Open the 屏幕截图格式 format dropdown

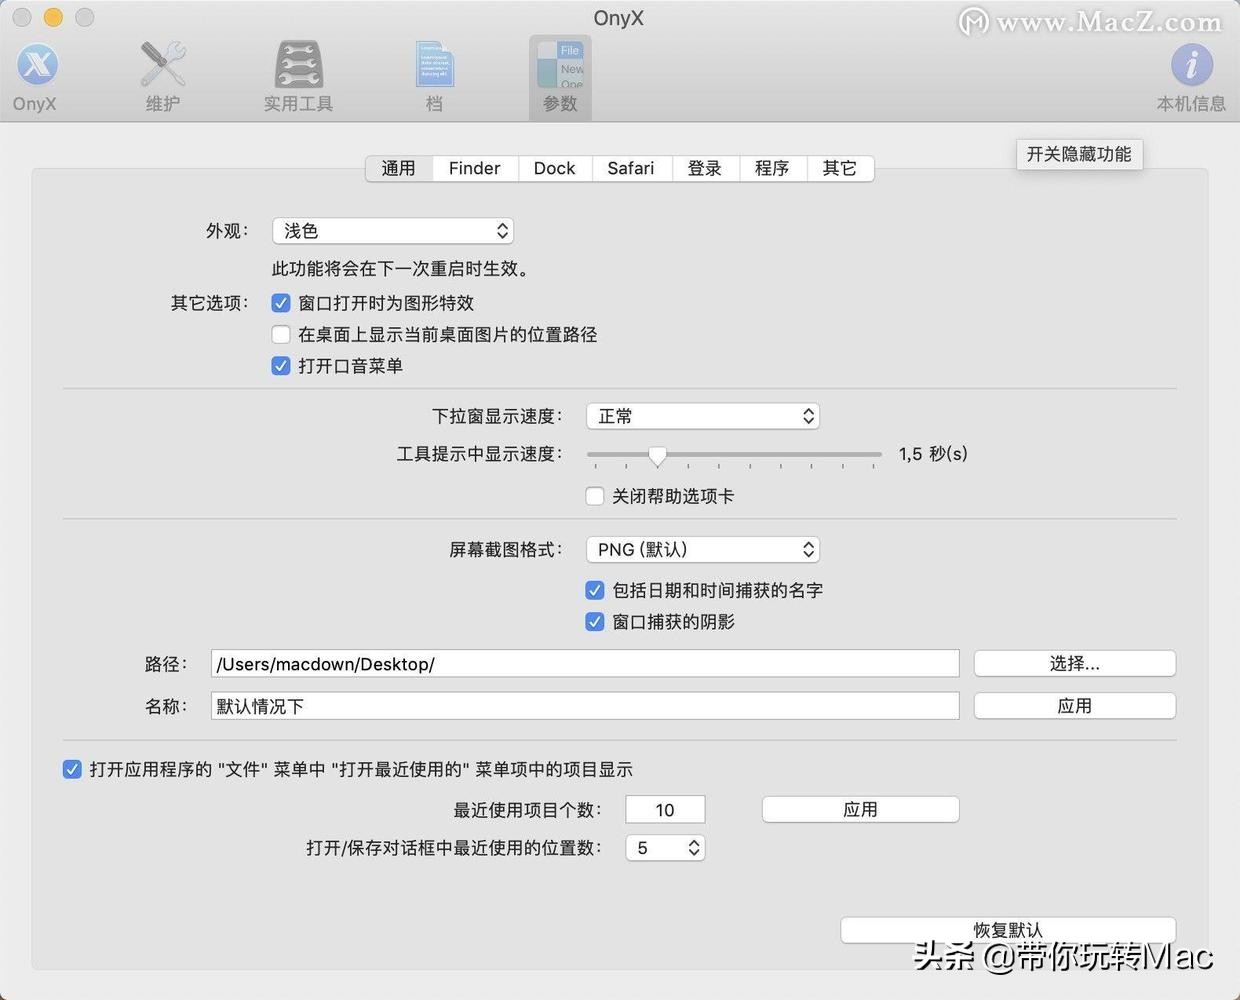(703, 549)
